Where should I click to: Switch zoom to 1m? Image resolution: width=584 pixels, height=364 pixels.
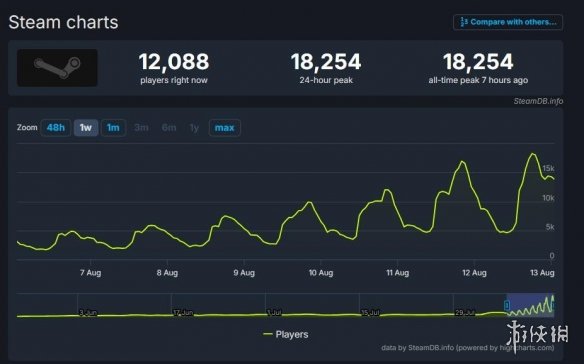point(113,128)
